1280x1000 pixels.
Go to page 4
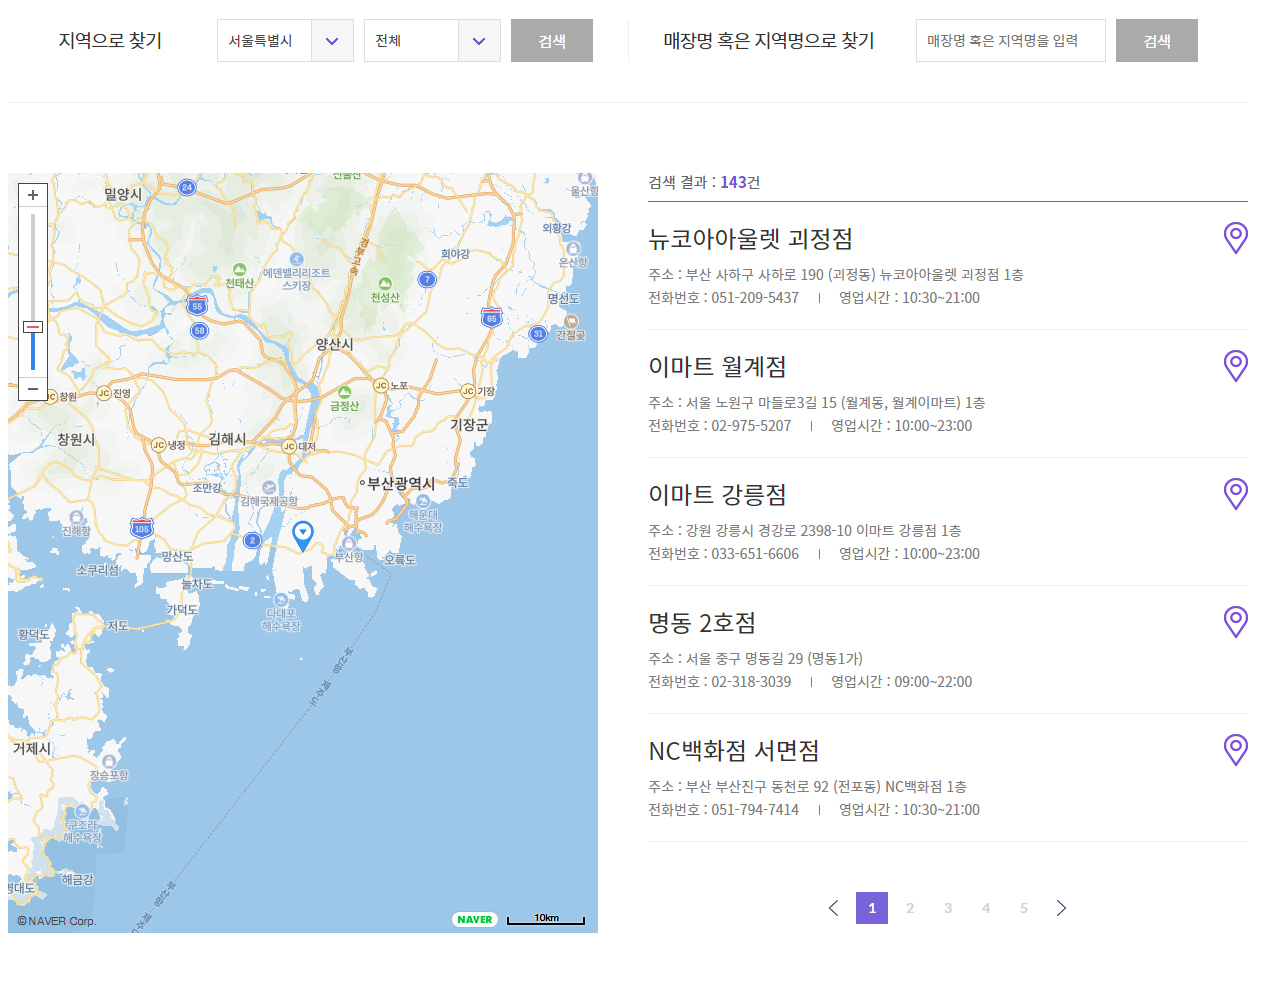click(986, 908)
